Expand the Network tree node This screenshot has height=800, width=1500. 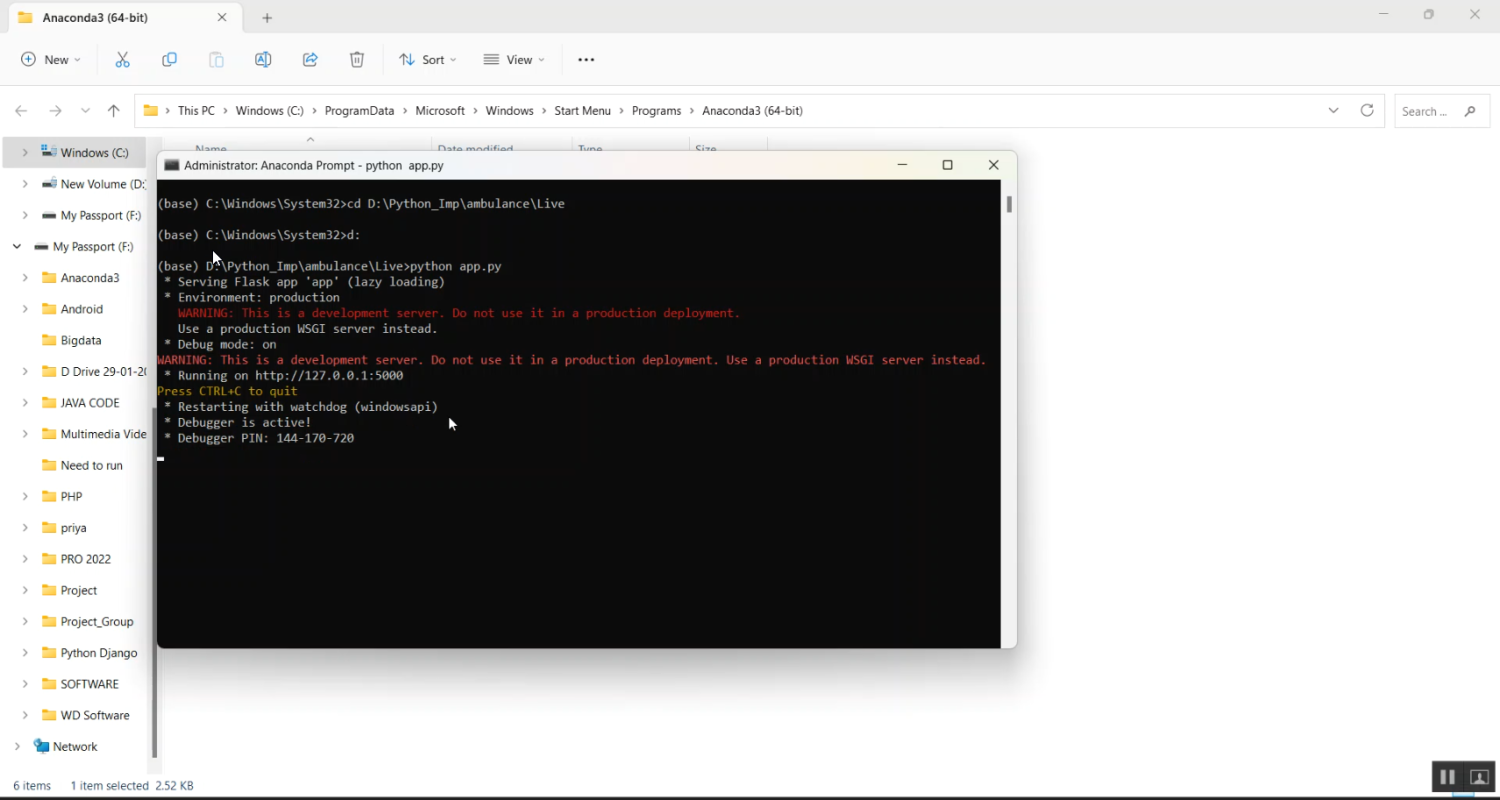click(x=17, y=747)
